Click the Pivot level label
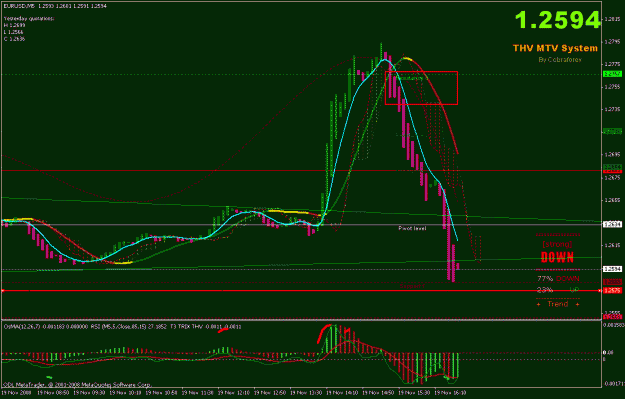The width and height of the screenshot is (625, 399). (x=412, y=228)
